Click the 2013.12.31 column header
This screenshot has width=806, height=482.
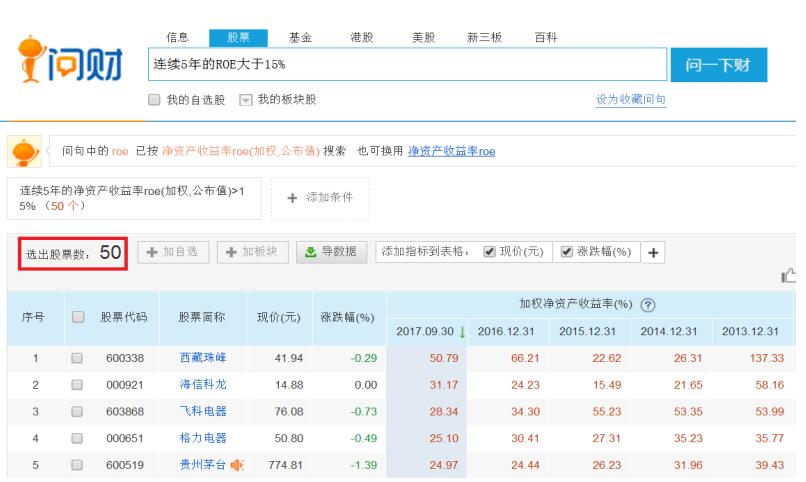[750, 332]
